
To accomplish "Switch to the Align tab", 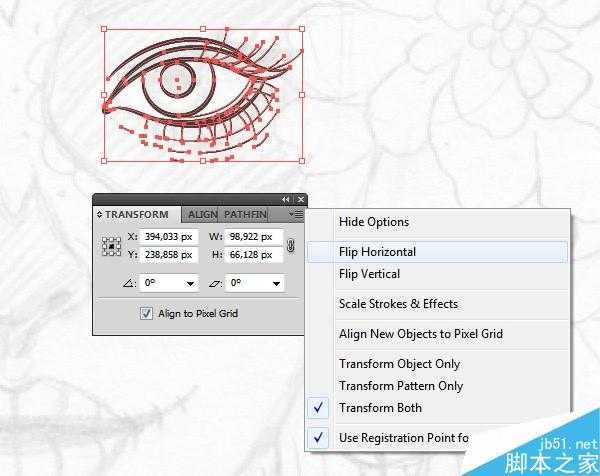I will pyautogui.click(x=202, y=215).
